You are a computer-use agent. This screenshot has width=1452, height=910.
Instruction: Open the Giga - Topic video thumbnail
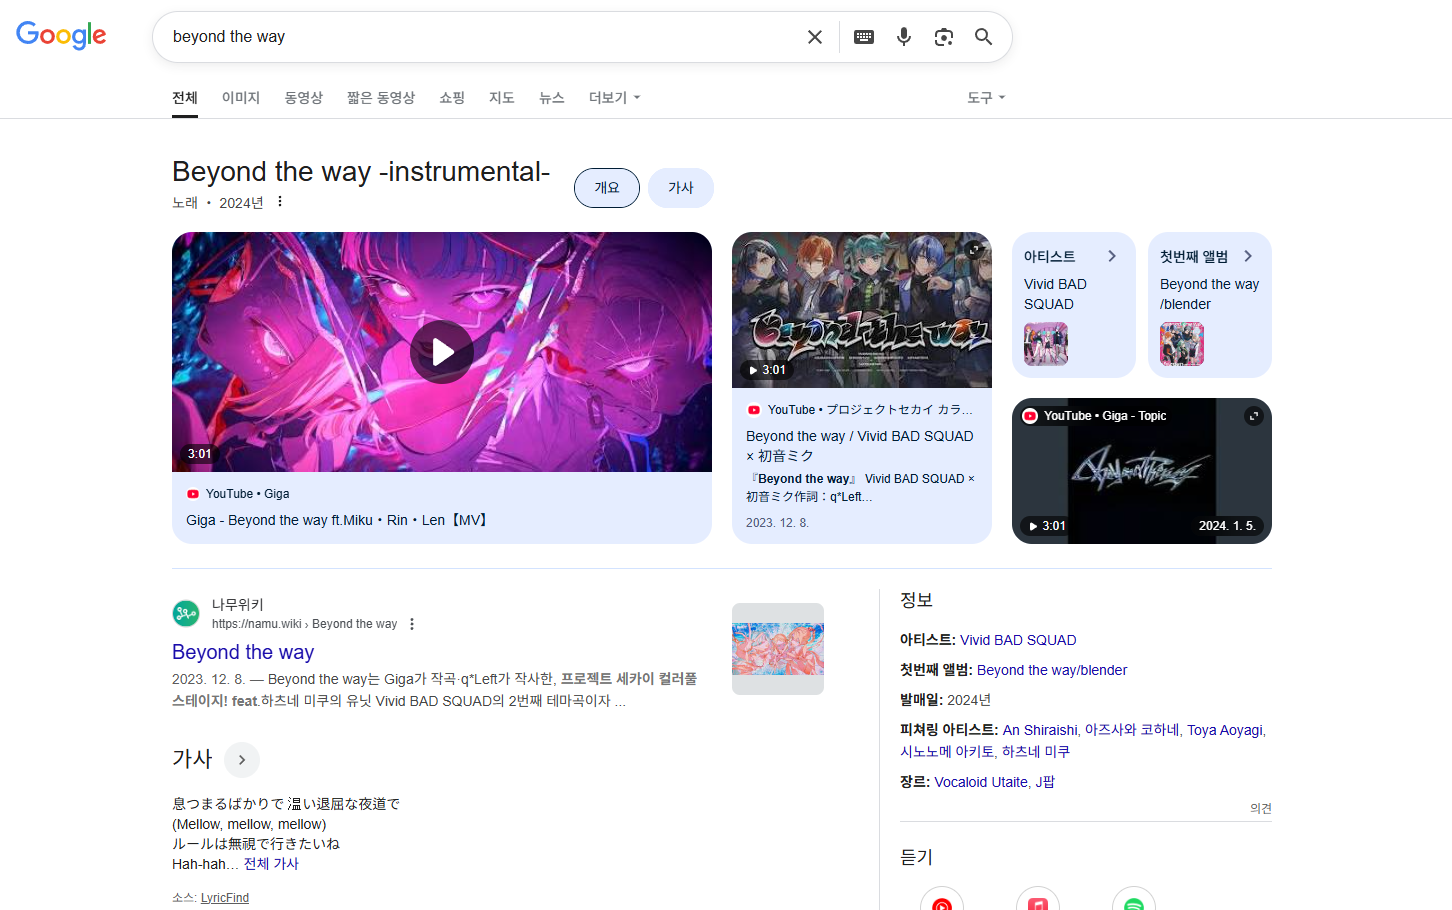click(1141, 471)
